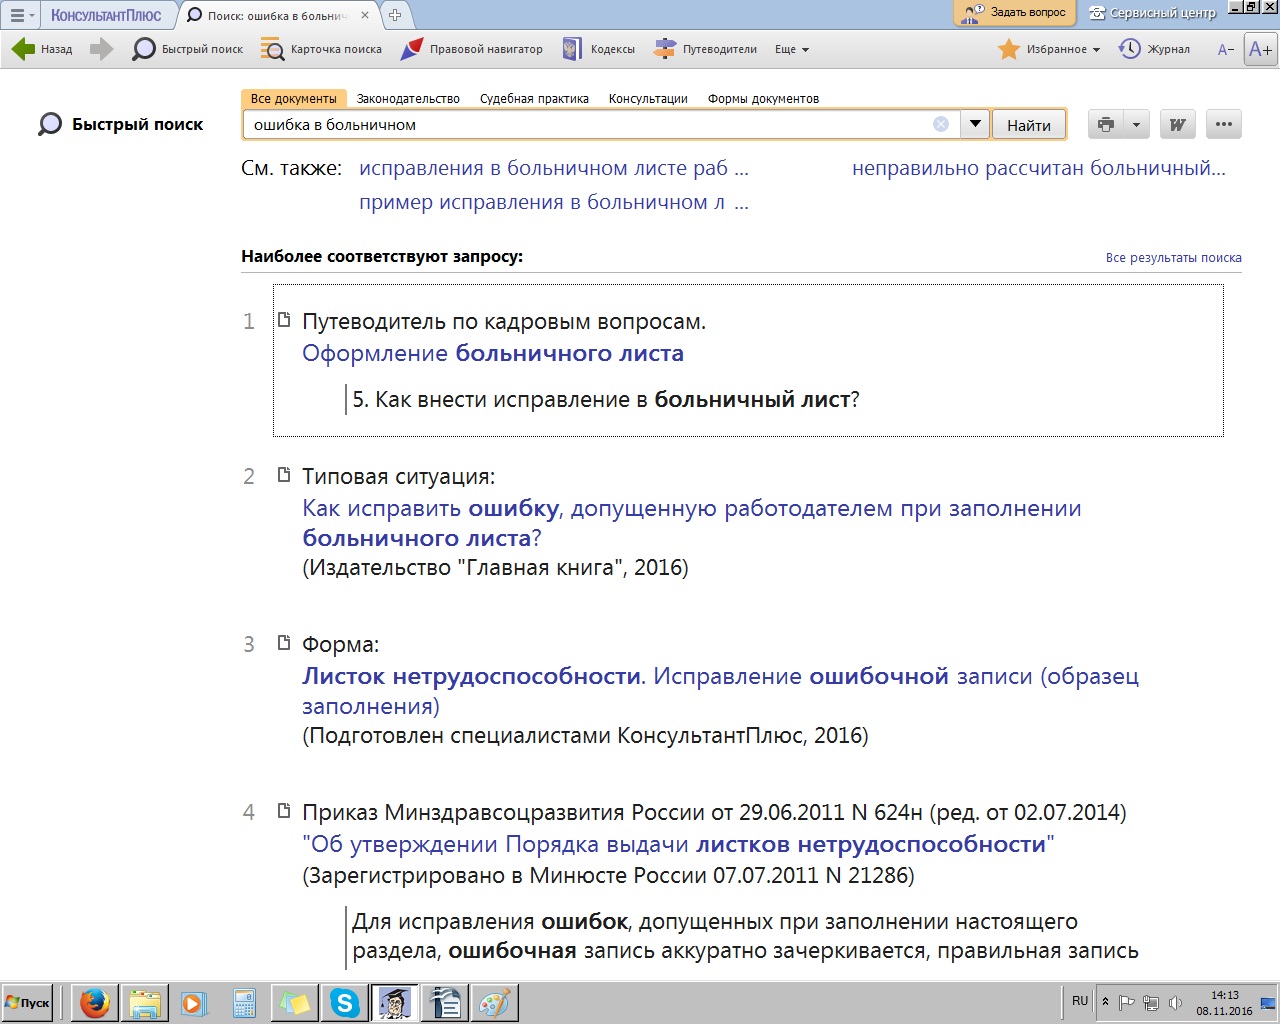
Task: Clear the search field with X icon
Action: coord(941,125)
